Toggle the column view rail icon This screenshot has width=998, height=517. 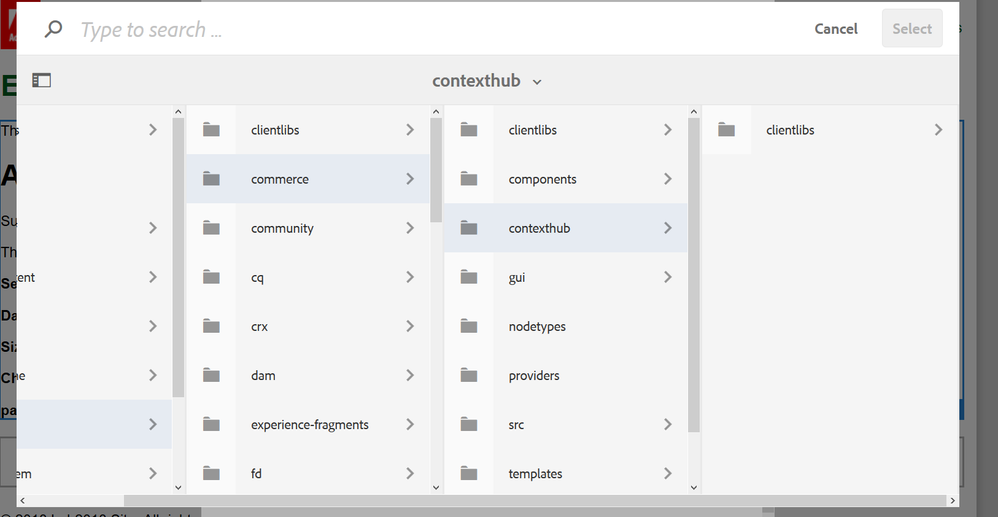click(x=41, y=81)
